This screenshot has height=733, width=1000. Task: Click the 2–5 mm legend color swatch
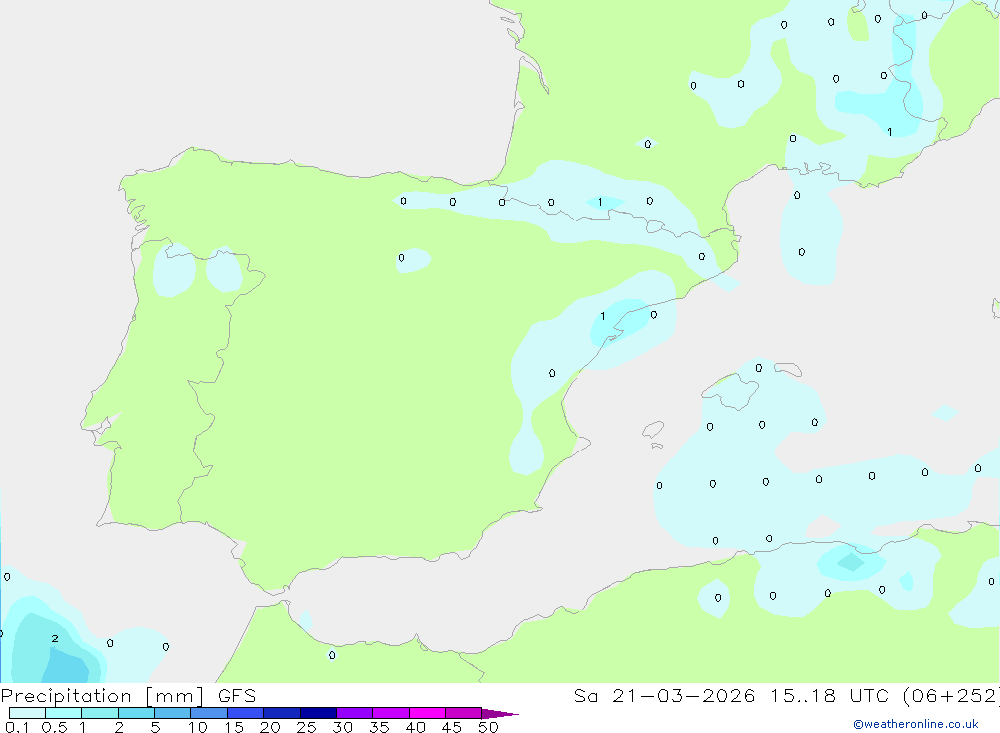pyautogui.click(x=136, y=713)
